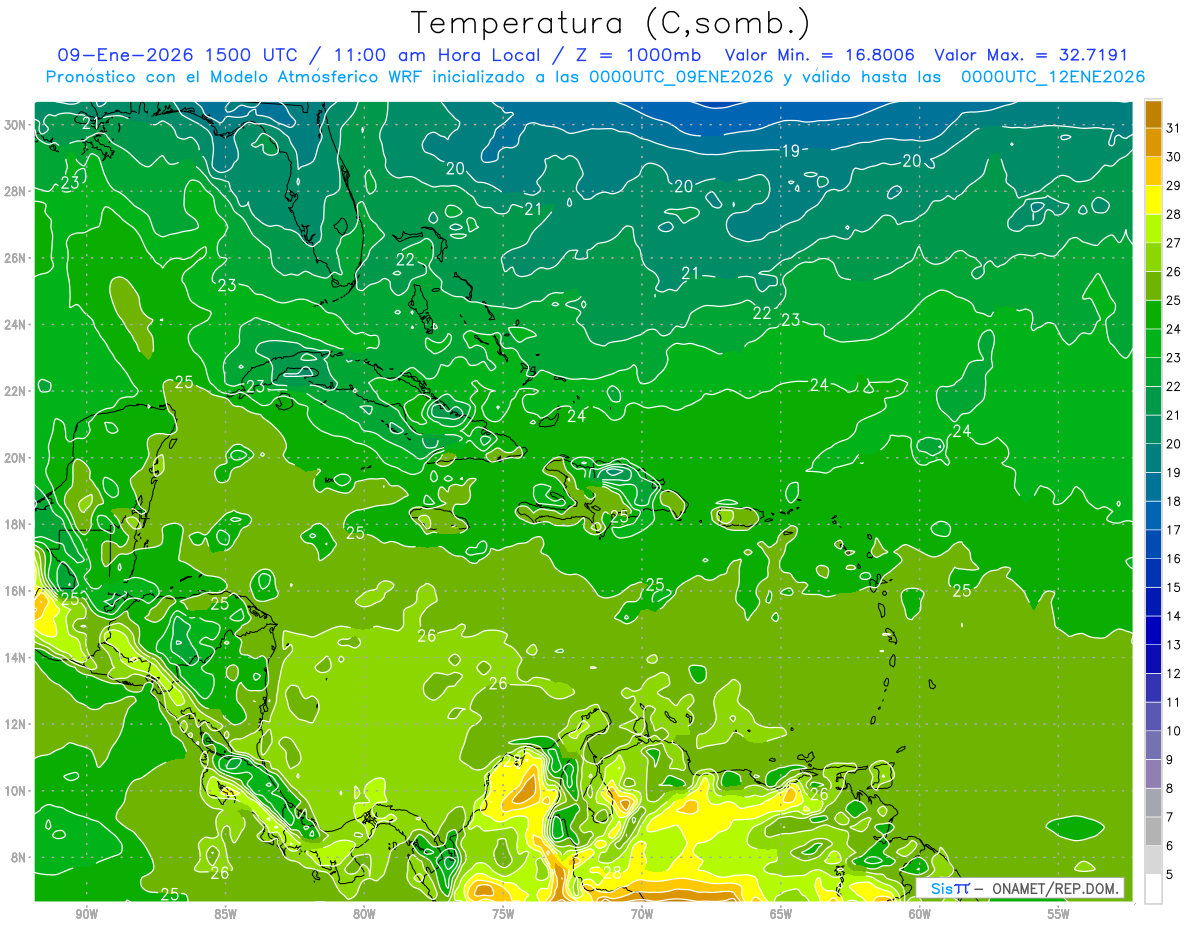This screenshot has width=1200, height=927.
Task: Click the light gray swatch between 5 and 6
Action: click(x=1153, y=861)
